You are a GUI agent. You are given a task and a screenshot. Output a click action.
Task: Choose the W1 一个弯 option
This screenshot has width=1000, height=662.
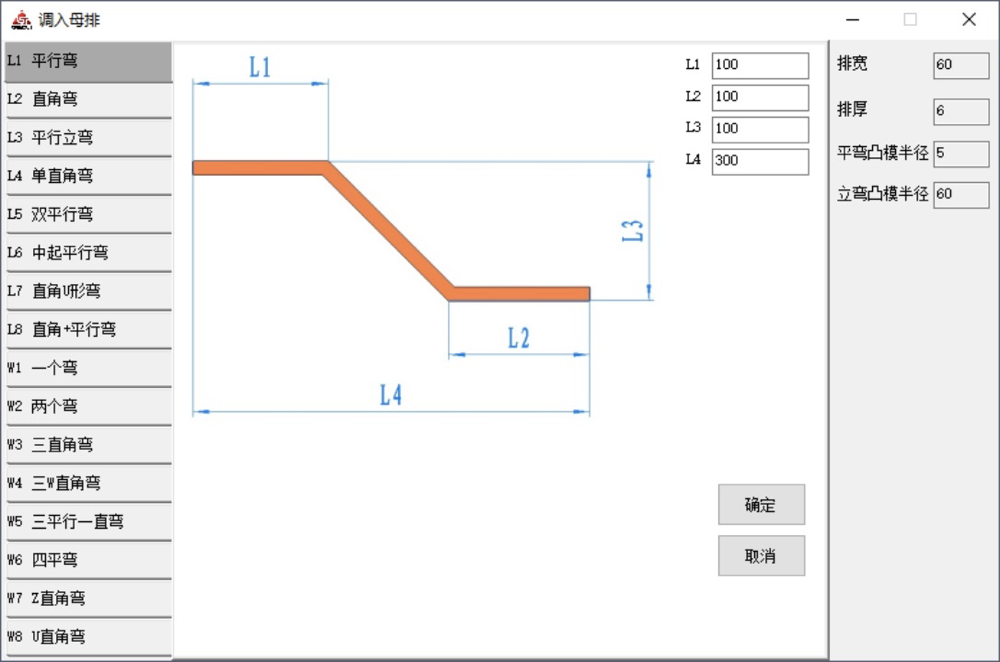coord(88,368)
